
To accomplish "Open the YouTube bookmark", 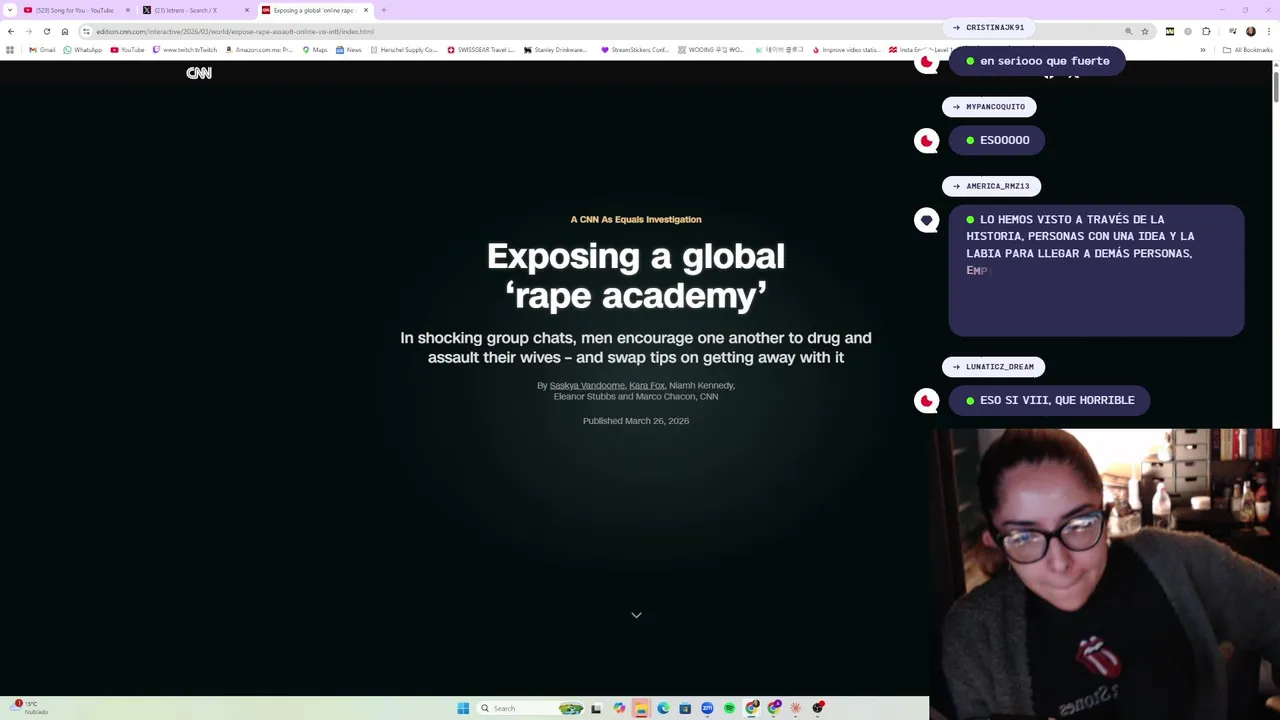I will click(x=127, y=49).
